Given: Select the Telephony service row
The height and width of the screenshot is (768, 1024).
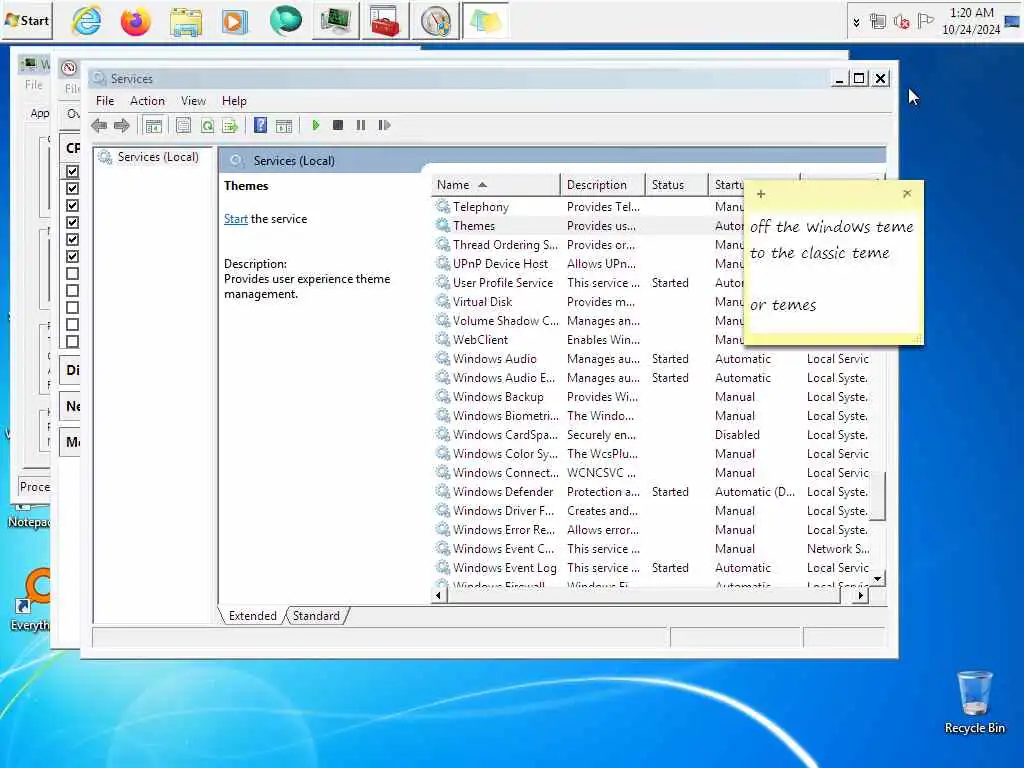Looking at the screenshot, I should click(588, 207).
